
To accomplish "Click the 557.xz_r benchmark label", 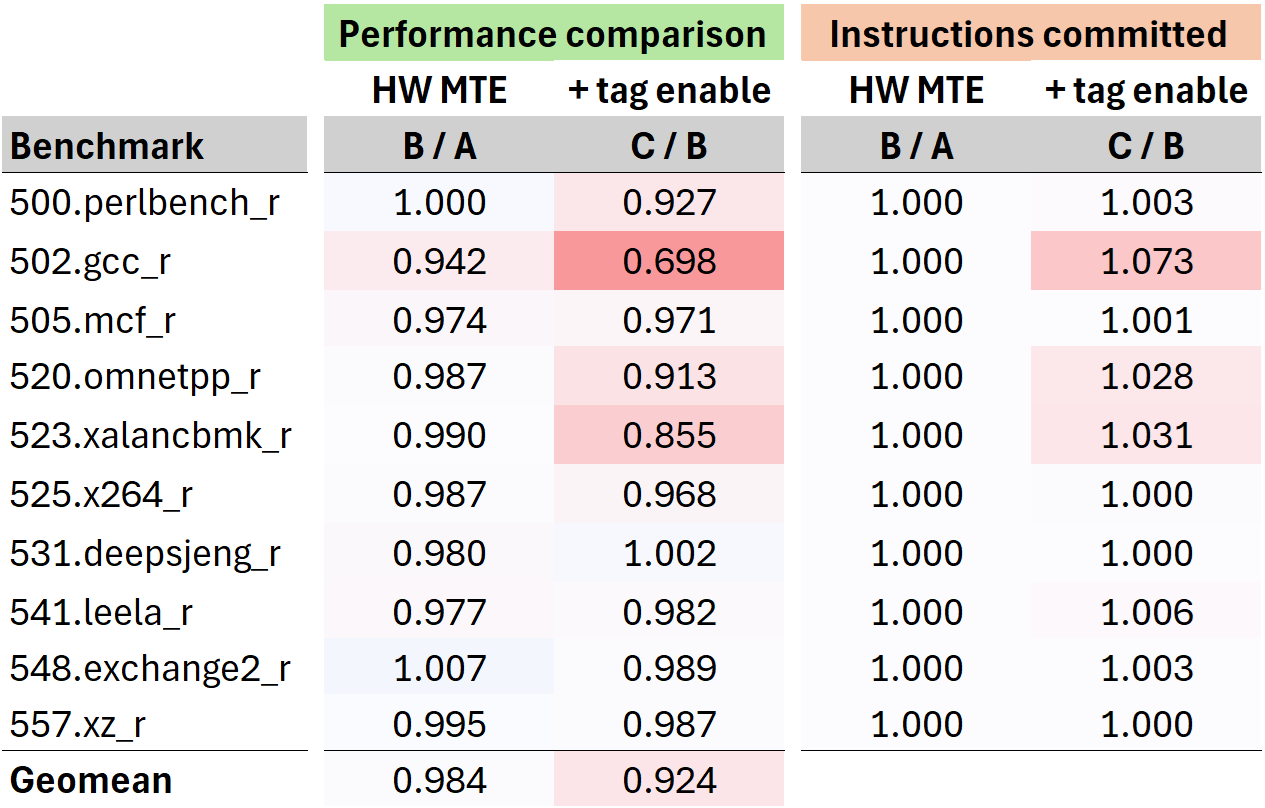I will point(78,725).
